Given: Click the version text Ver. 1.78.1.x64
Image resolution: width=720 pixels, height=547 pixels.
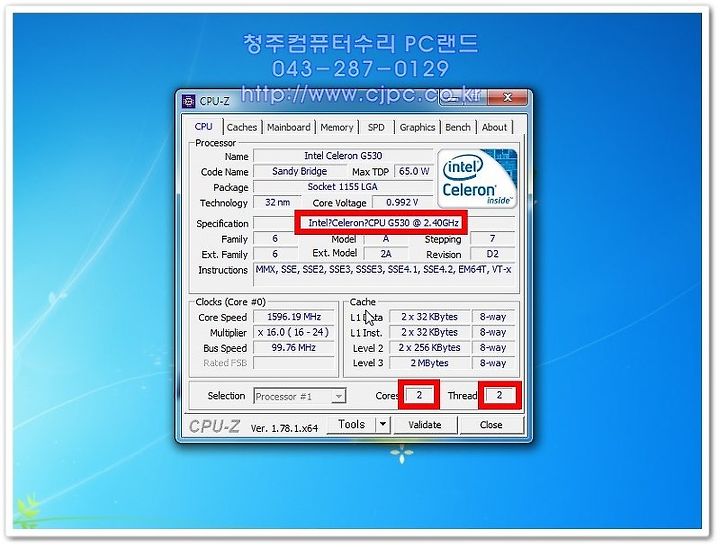Looking at the screenshot, I should (x=284, y=428).
